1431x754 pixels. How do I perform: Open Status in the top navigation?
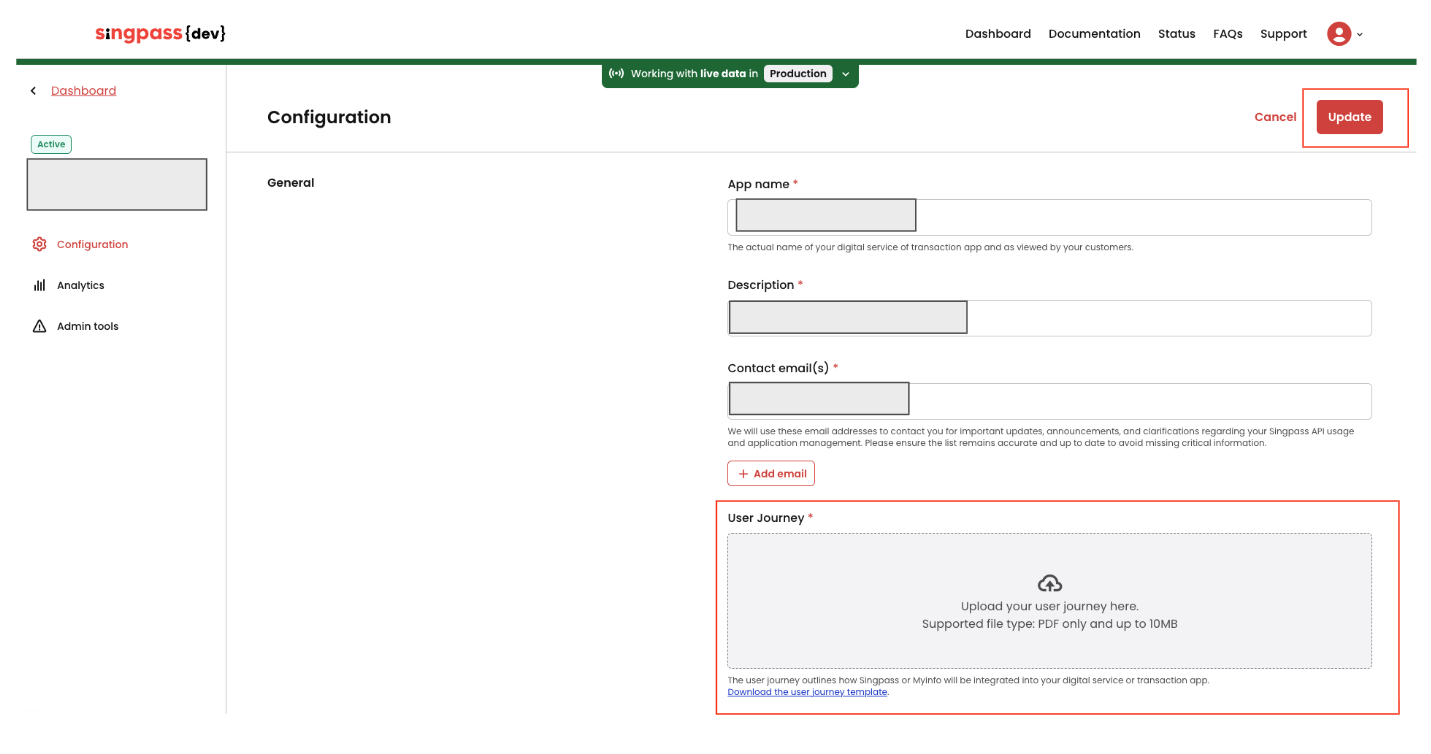[x=1177, y=34]
